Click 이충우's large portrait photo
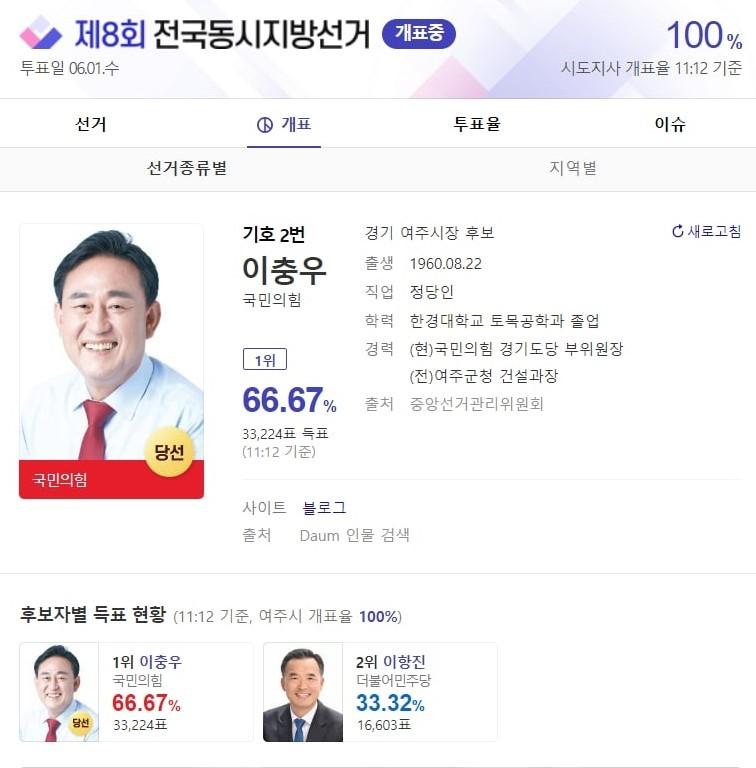This screenshot has height=768, width=756. click(x=112, y=342)
